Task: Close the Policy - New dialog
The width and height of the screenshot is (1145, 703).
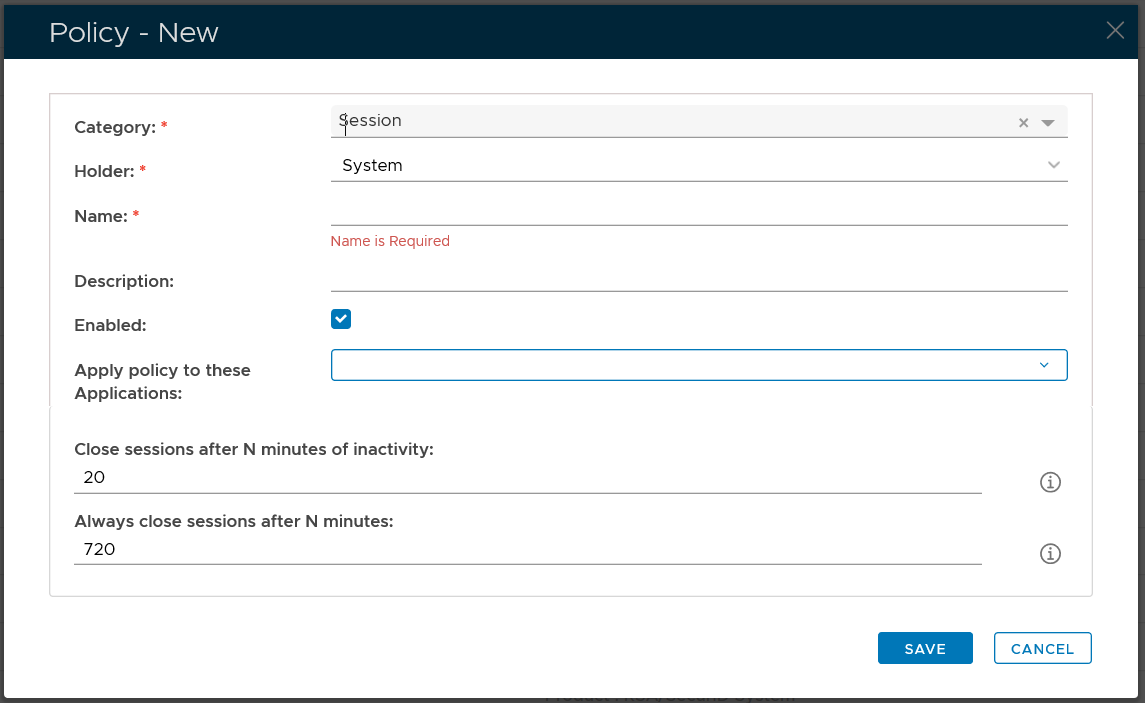Action: tap(1115, 31)
